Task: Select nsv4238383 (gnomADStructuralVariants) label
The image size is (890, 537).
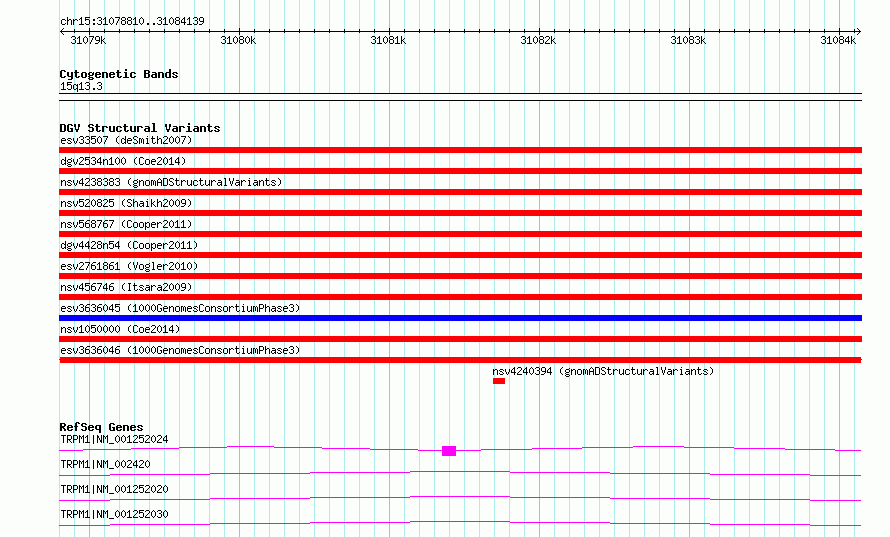Action: coord(171,182)
